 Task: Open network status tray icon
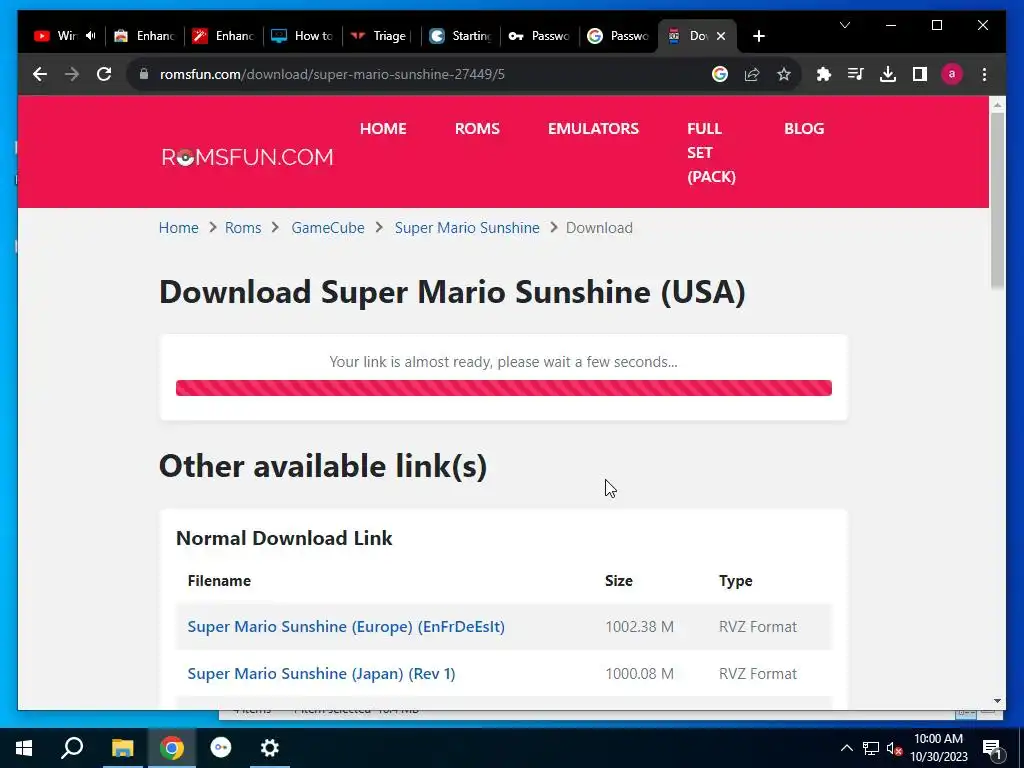[x=871, y=748]
